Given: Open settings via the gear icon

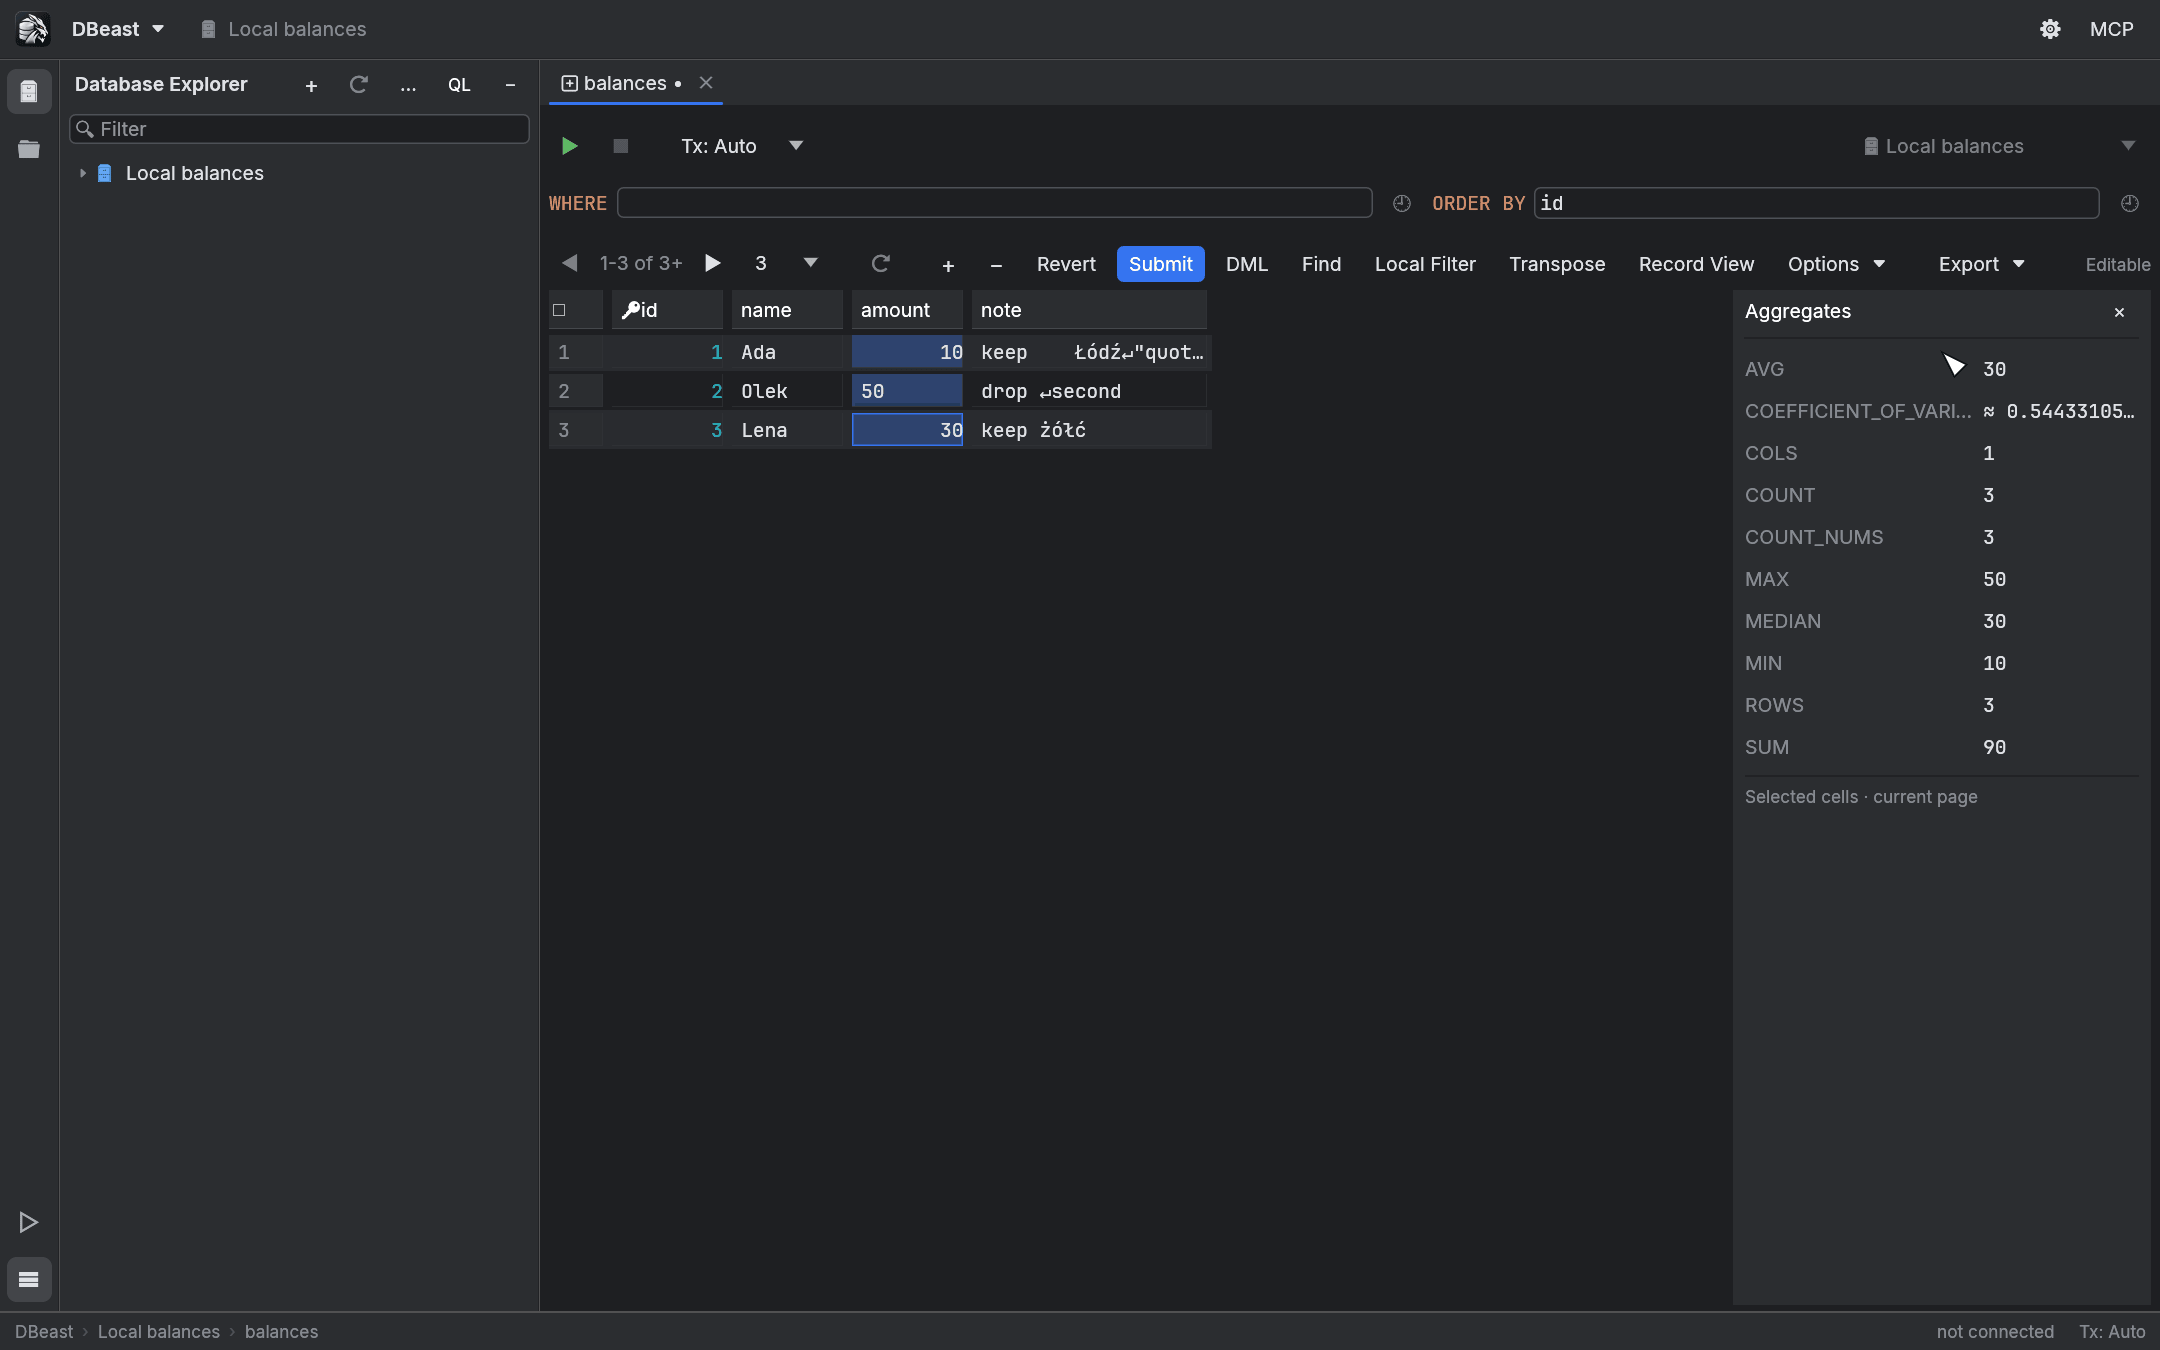Looking at the screenshot, I should pos(2050,29).
